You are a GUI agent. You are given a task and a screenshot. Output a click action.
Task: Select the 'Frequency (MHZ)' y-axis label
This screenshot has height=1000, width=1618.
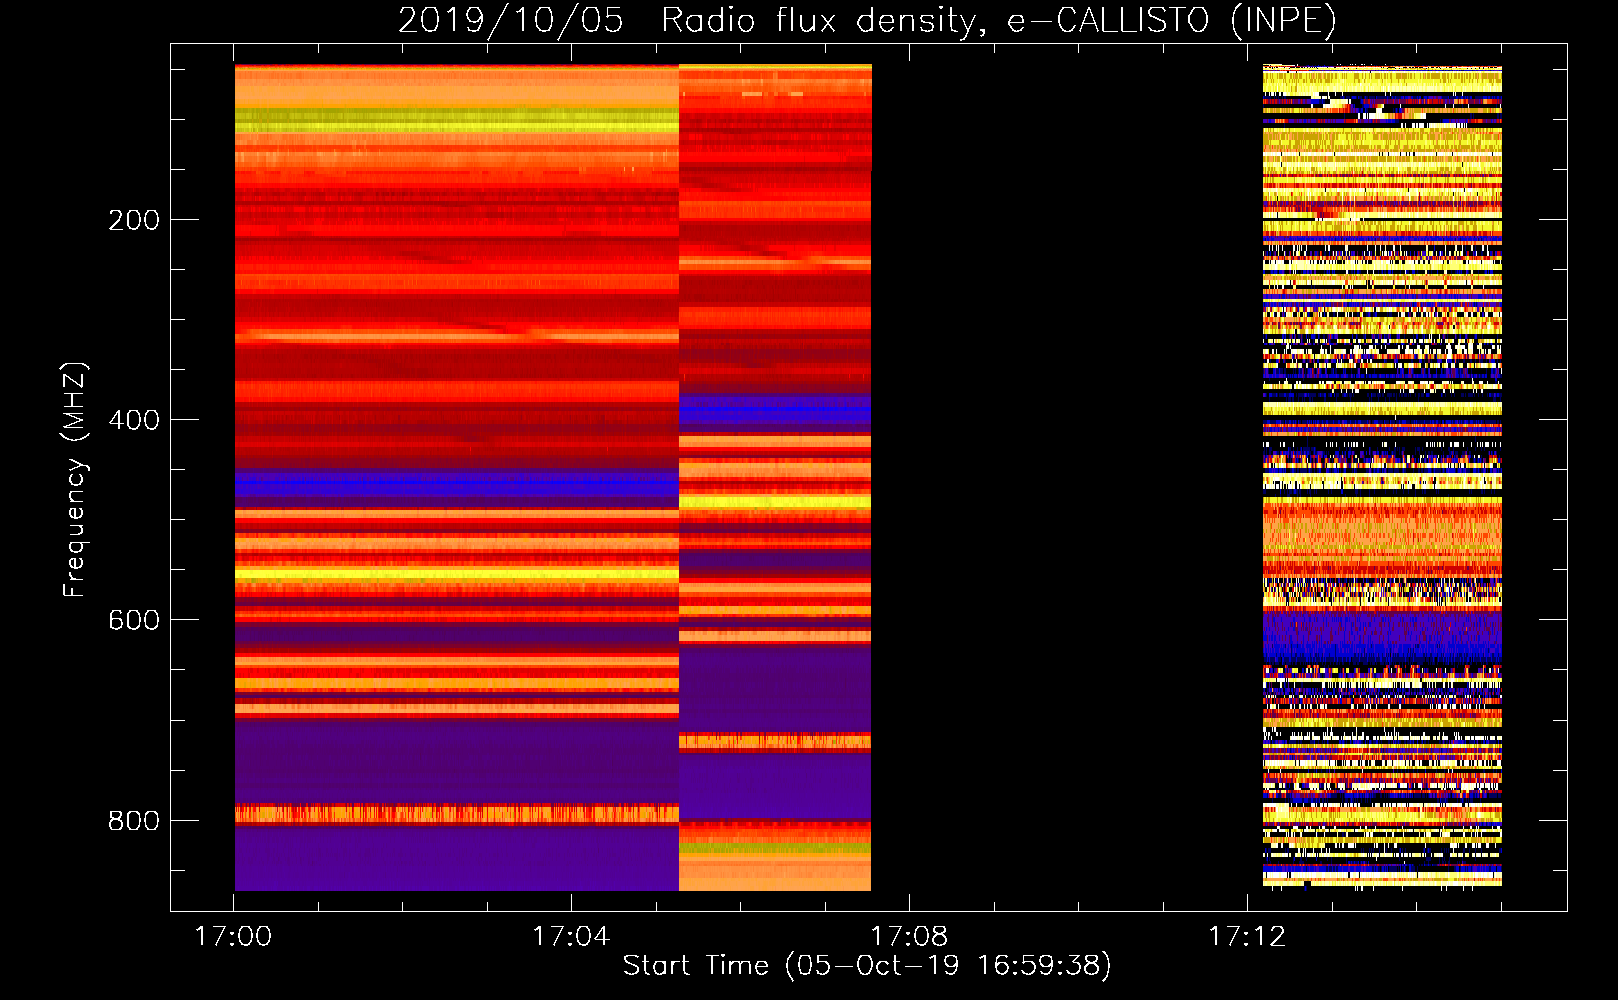75,479
